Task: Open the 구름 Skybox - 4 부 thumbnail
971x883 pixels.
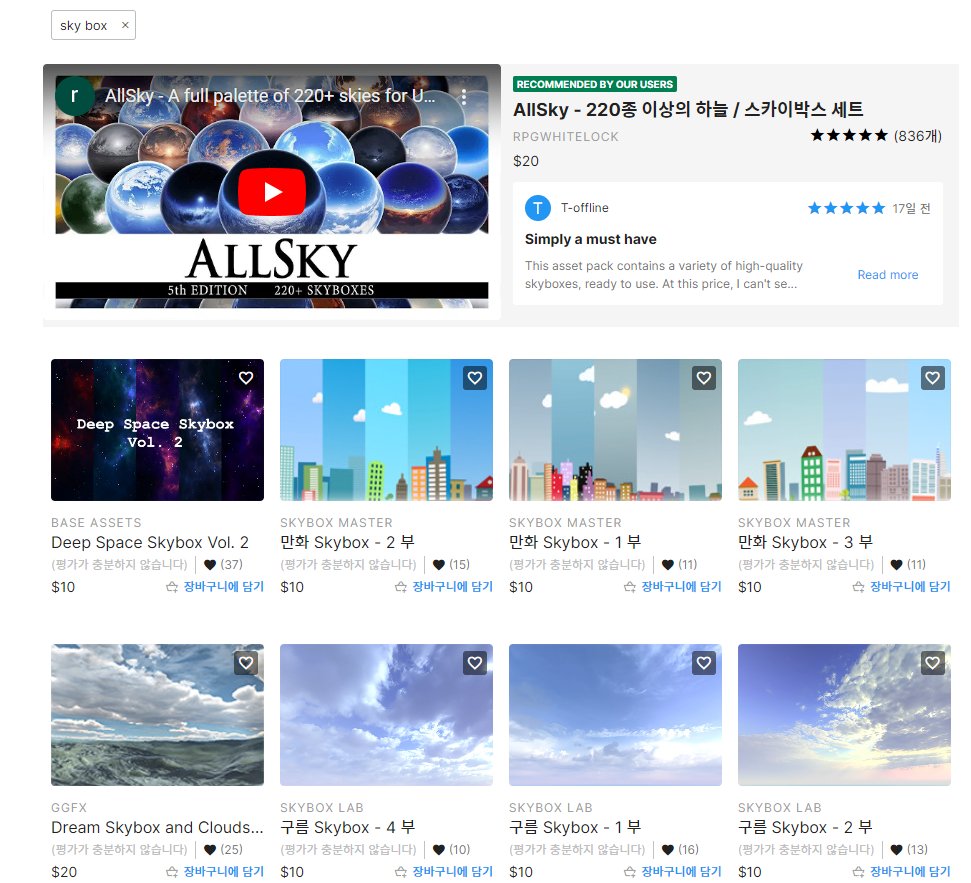Action: pyautogui.click(x=386, y=715)
